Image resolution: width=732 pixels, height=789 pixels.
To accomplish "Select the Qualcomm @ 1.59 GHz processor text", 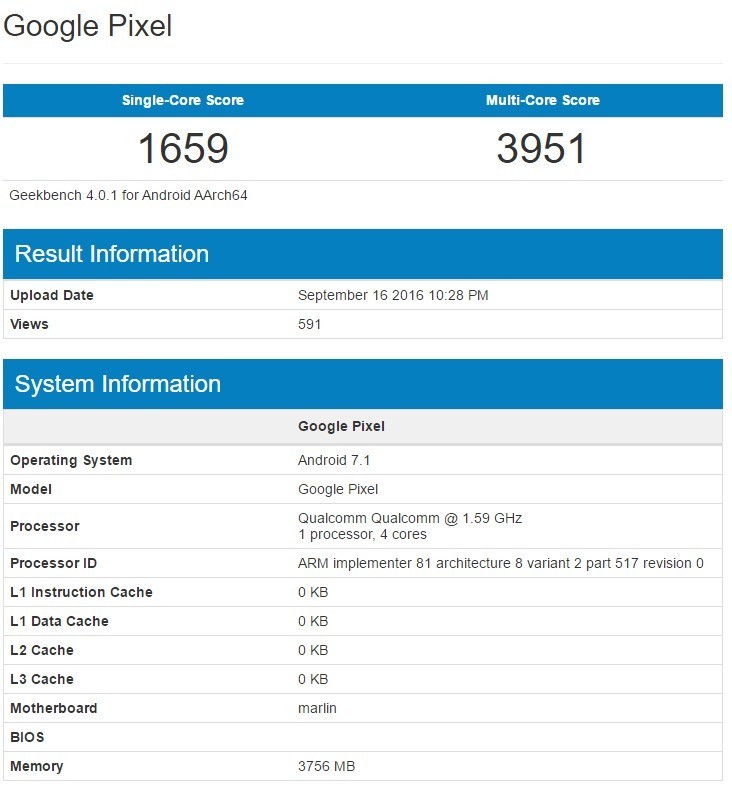I will 410,518.
